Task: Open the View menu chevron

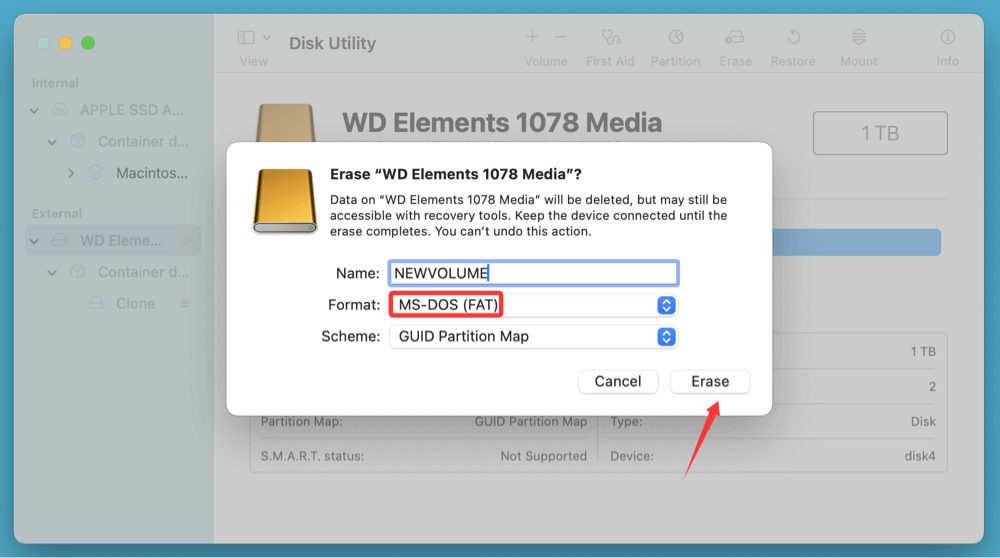Action: point(267,38)
